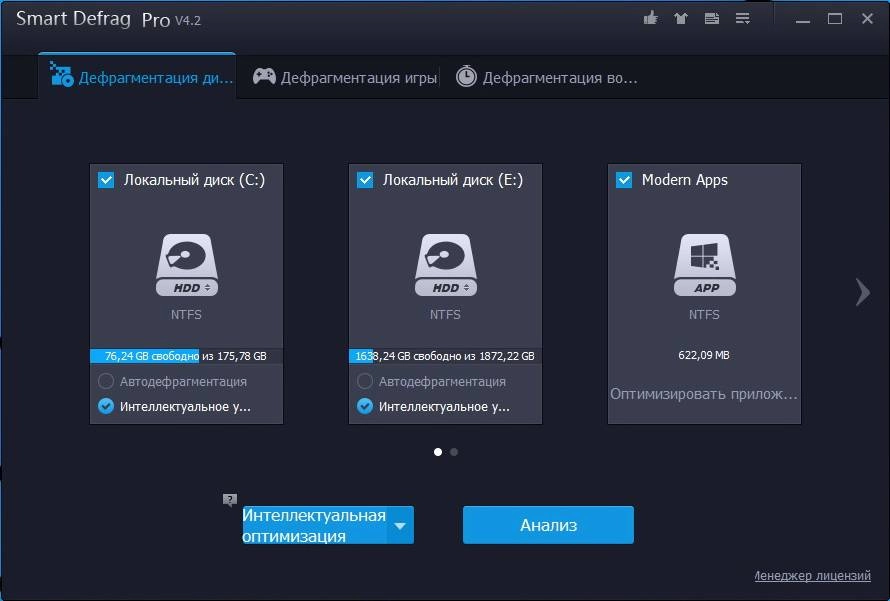Click Интеллектуальная оптимизация button

(315, 526)
